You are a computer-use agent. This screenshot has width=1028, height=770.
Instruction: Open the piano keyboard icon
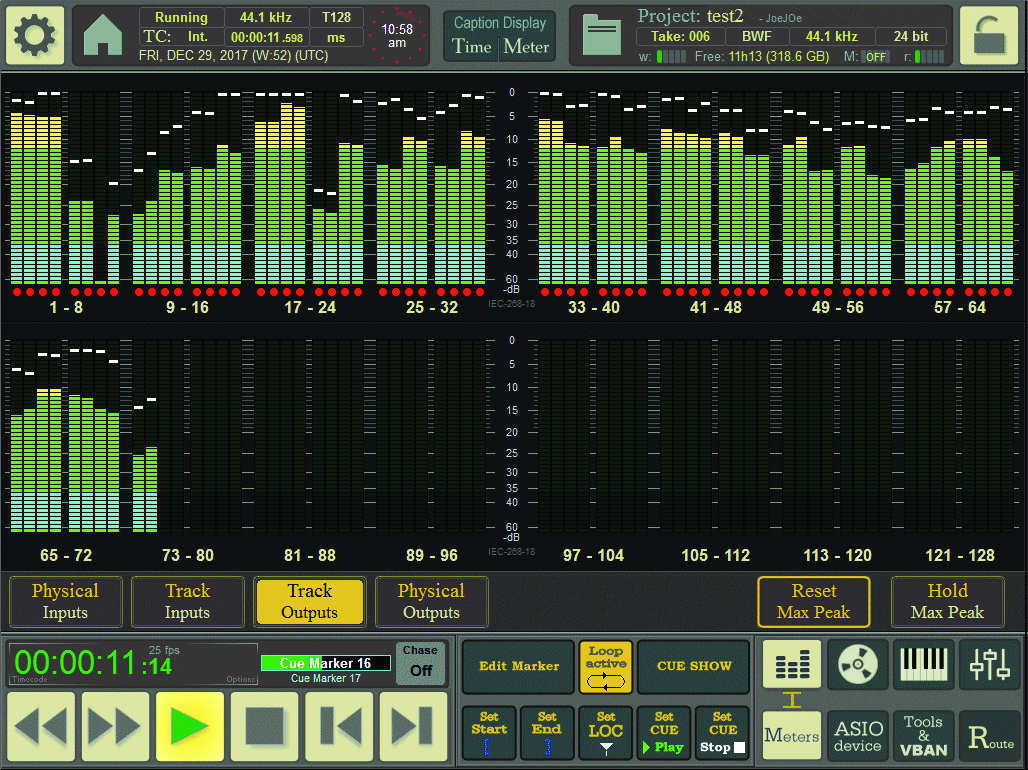pos(924,664)
